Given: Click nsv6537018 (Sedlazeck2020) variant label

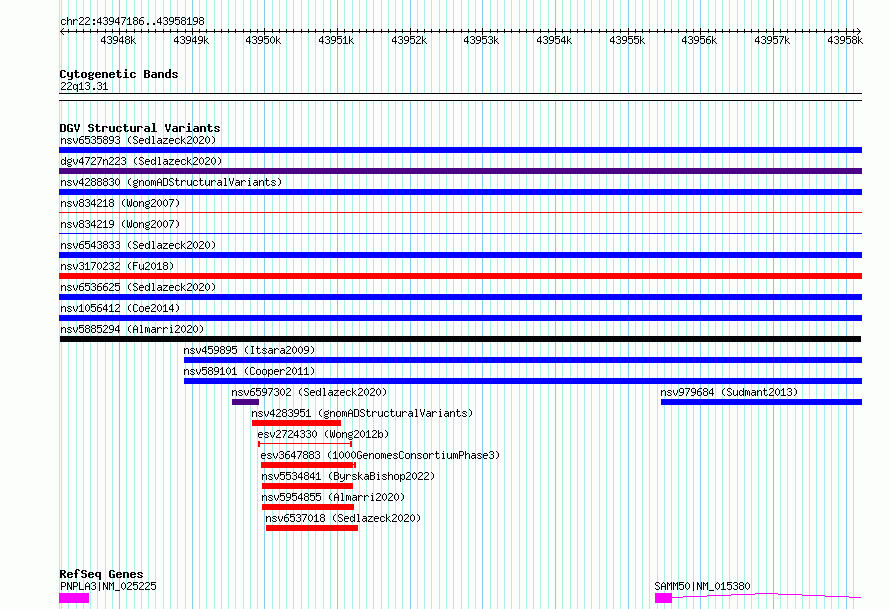Looking at the screenshot, I should [x=343, y=518].
